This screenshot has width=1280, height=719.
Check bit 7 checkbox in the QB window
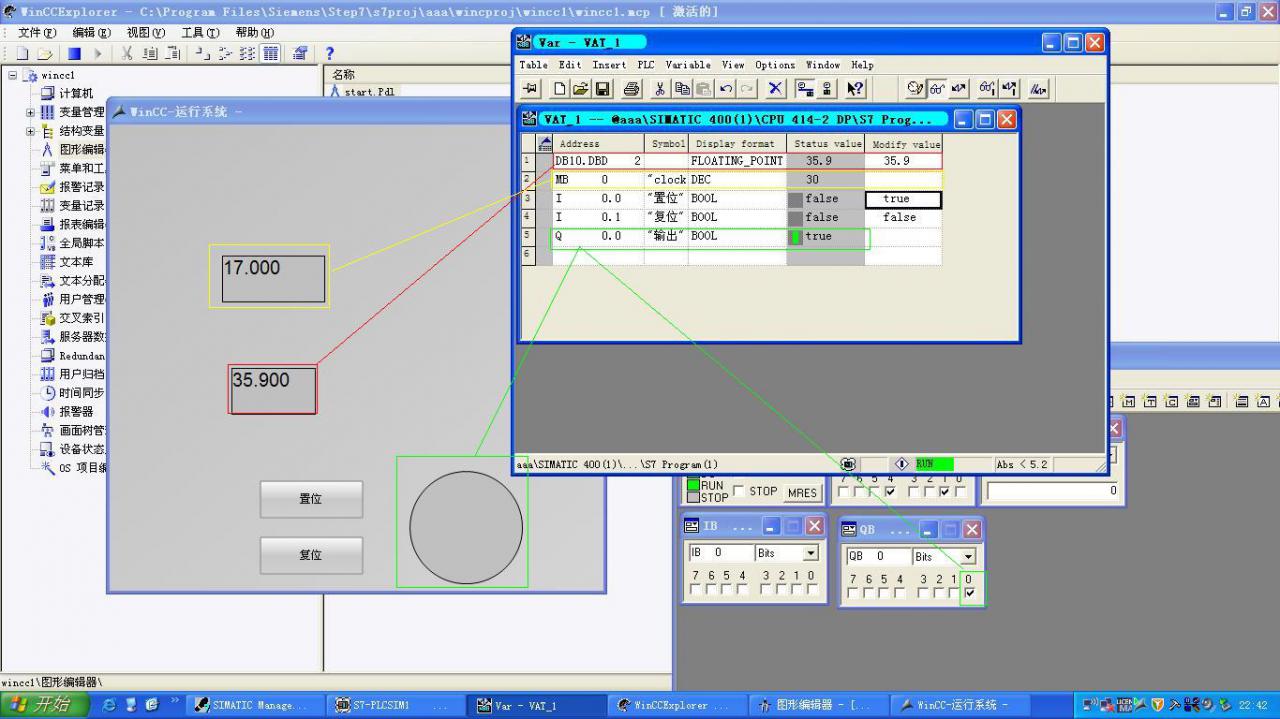coord(853,593)
